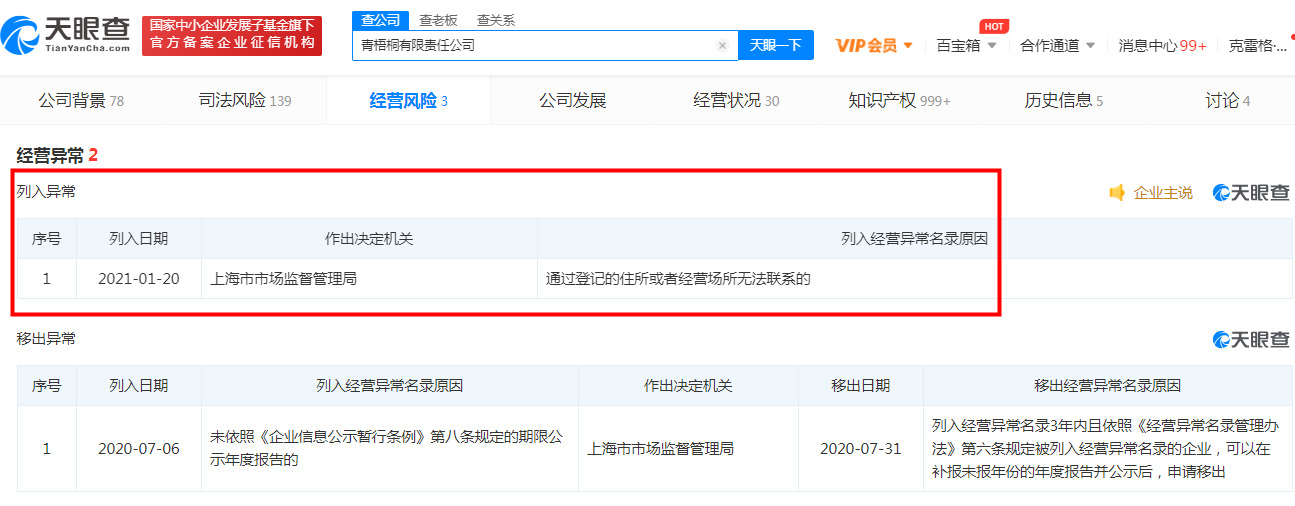Click the 企业主说 link
The height and width of the screenshot is (506, 1295).
(x=1163, y=193)
